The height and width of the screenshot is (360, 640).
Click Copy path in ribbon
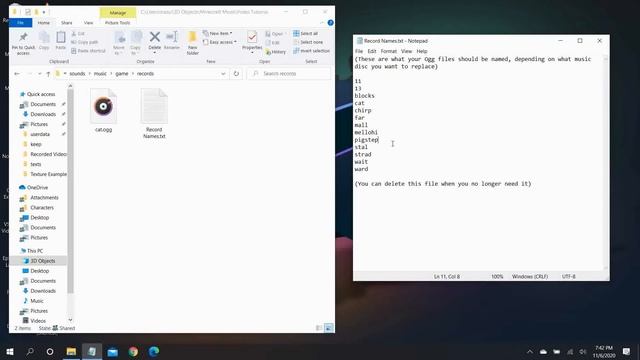[x=84, y=42]
